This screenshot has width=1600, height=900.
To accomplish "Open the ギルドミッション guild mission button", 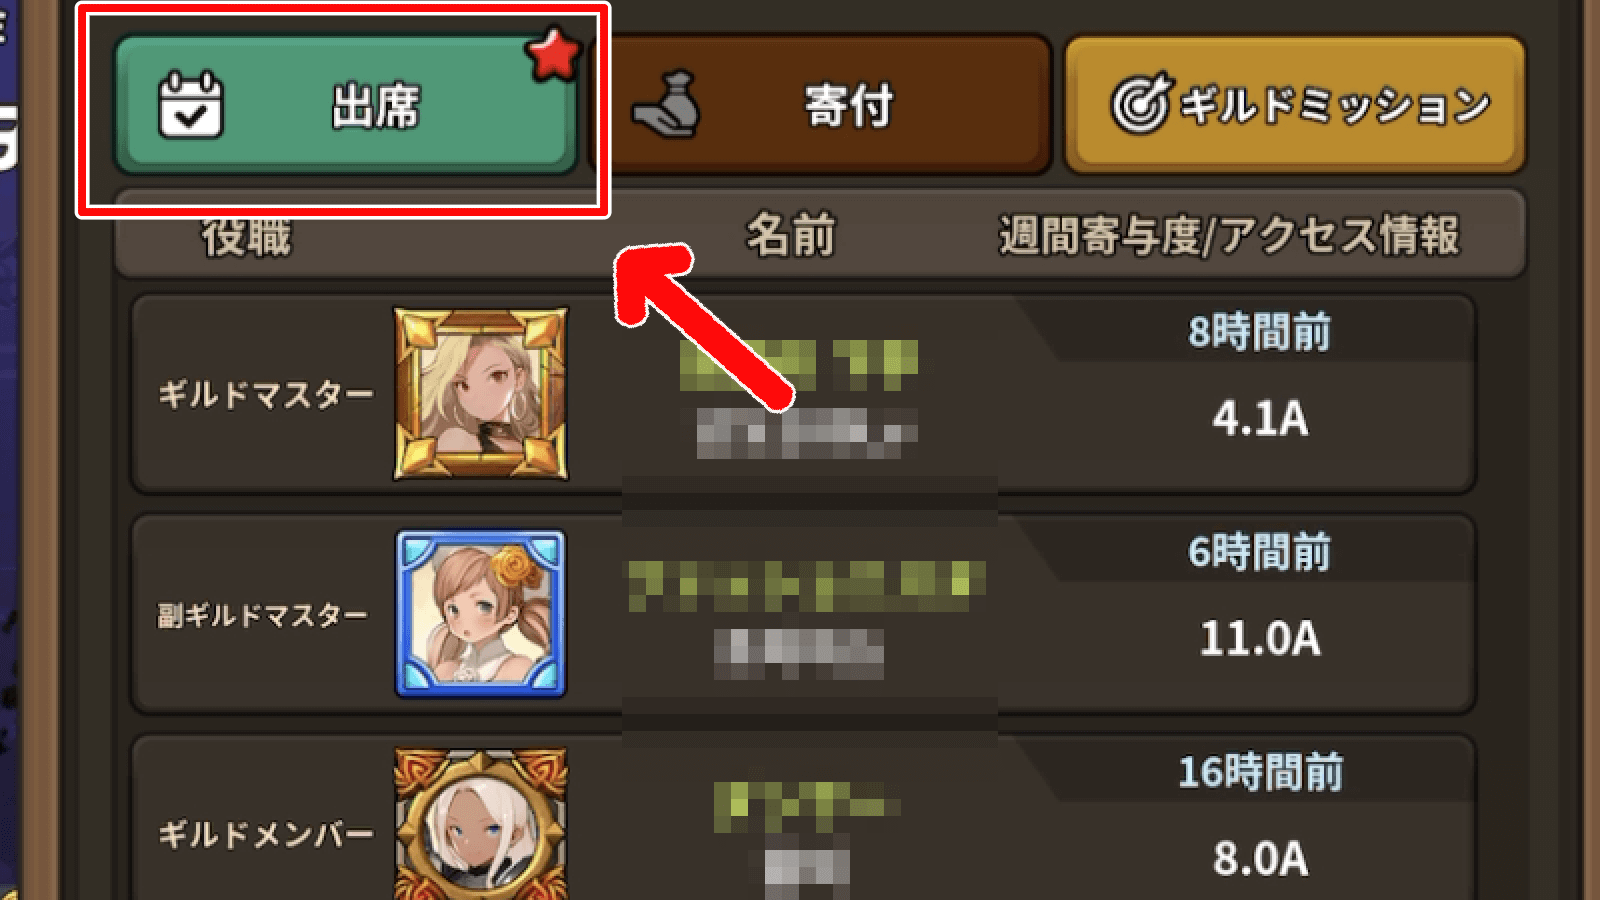I will point(1295,105).
